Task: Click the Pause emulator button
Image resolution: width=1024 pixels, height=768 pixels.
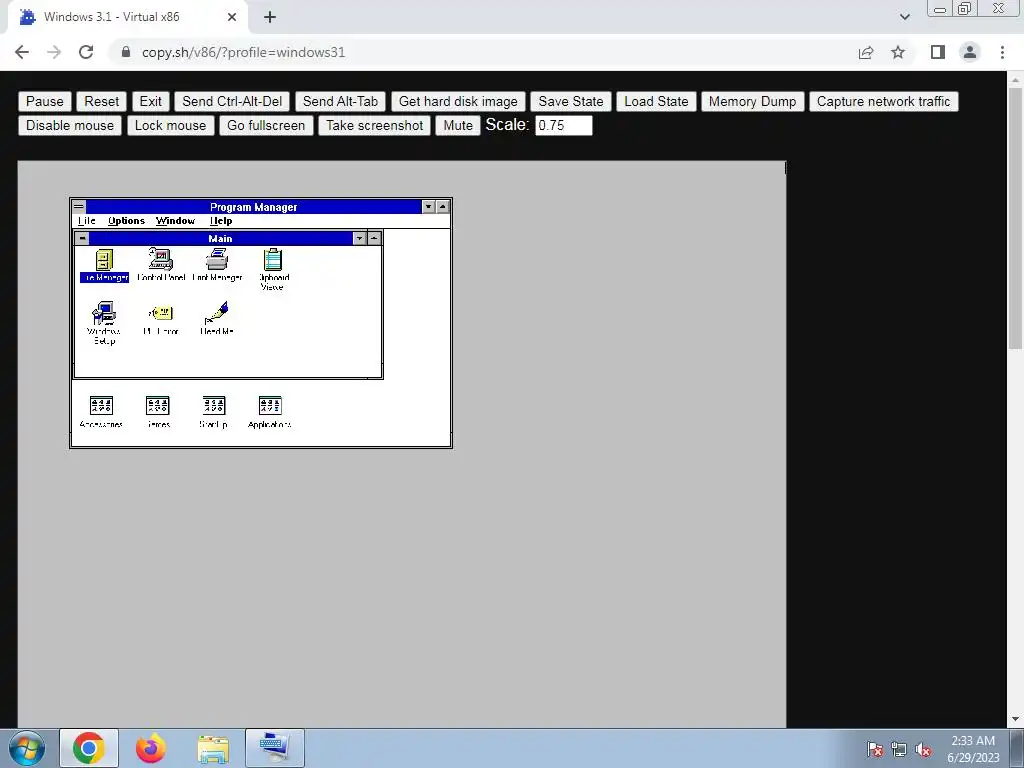Action: click(x=44, y=101)
